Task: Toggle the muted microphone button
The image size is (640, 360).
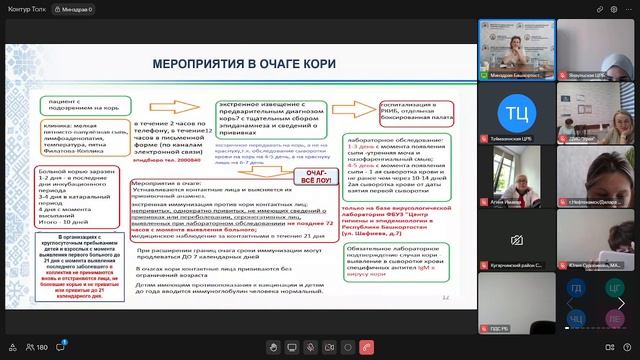Action: coord(311,347)
